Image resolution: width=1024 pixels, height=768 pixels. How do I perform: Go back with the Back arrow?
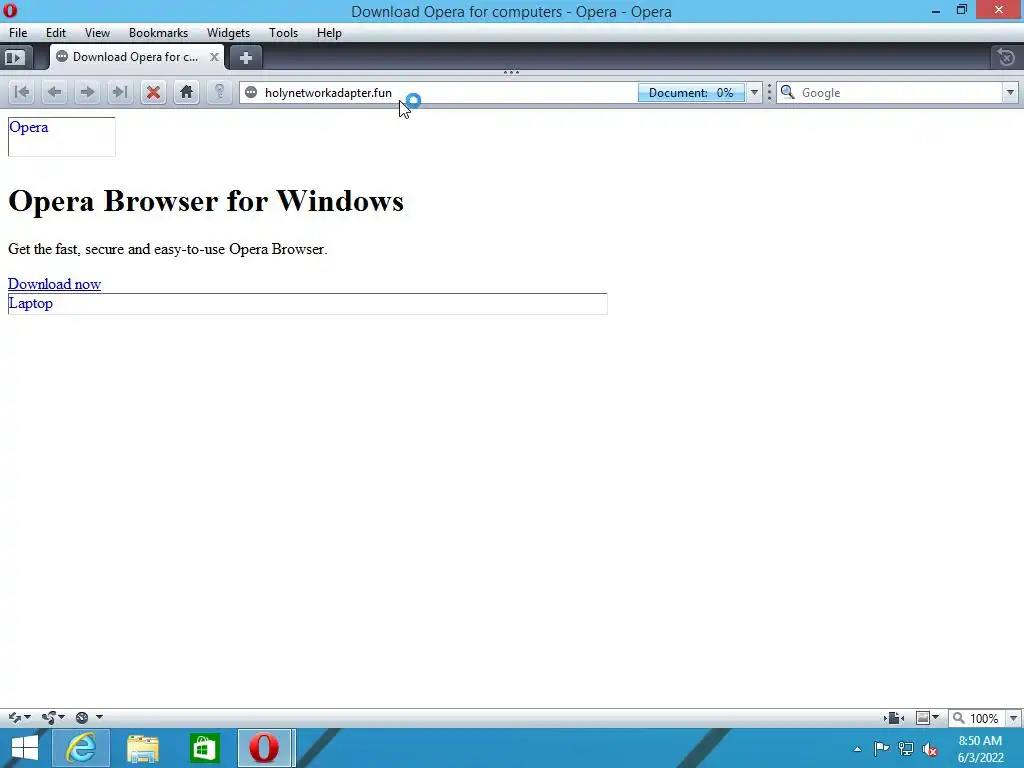click(x=55, y=92)
